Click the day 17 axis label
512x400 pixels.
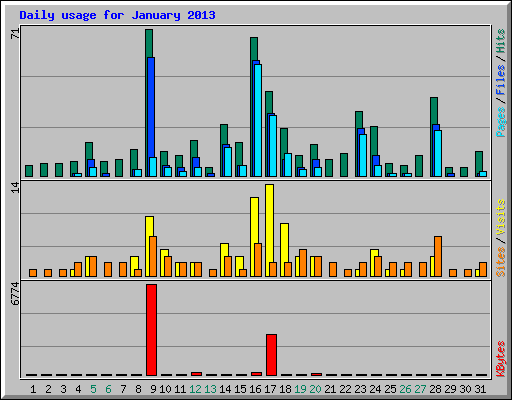(270, 389)
